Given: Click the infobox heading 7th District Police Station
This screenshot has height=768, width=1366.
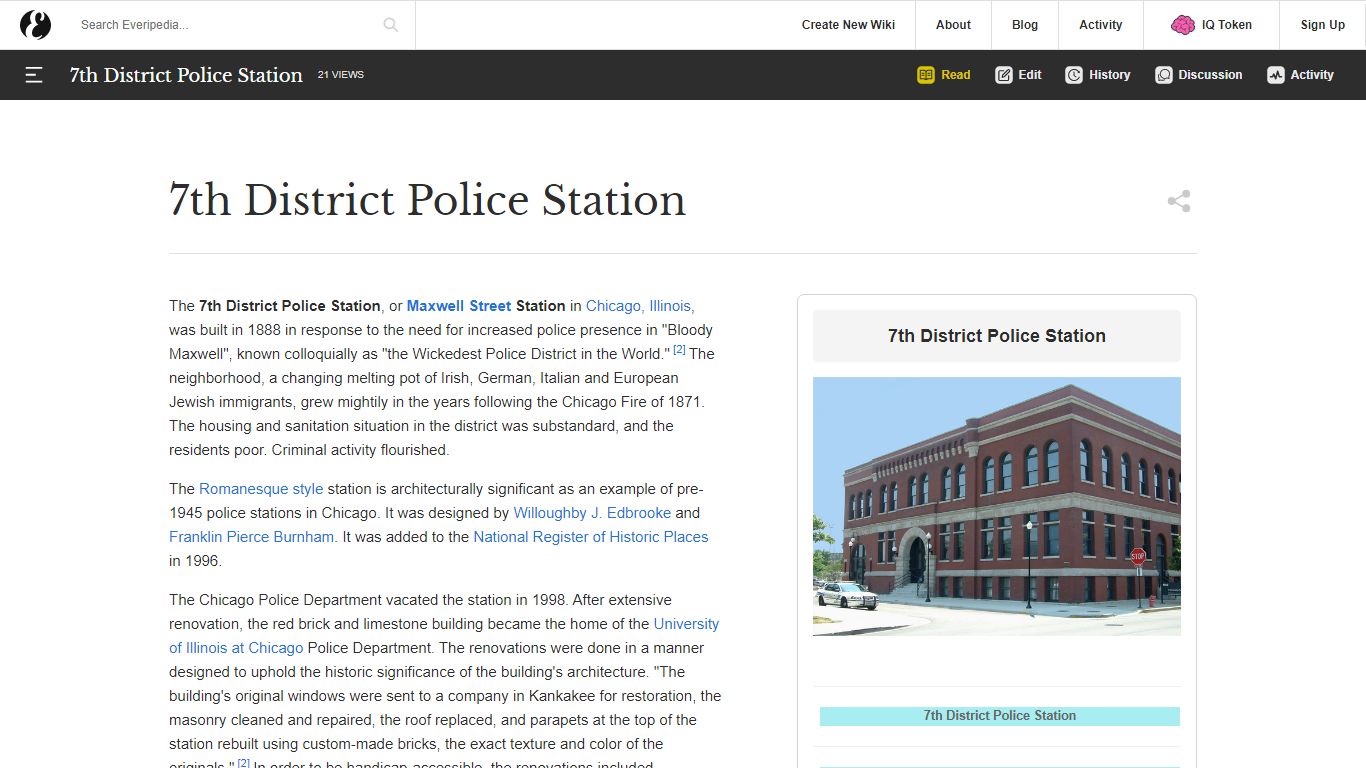Looking at the screenshot, I should point(997,336).
